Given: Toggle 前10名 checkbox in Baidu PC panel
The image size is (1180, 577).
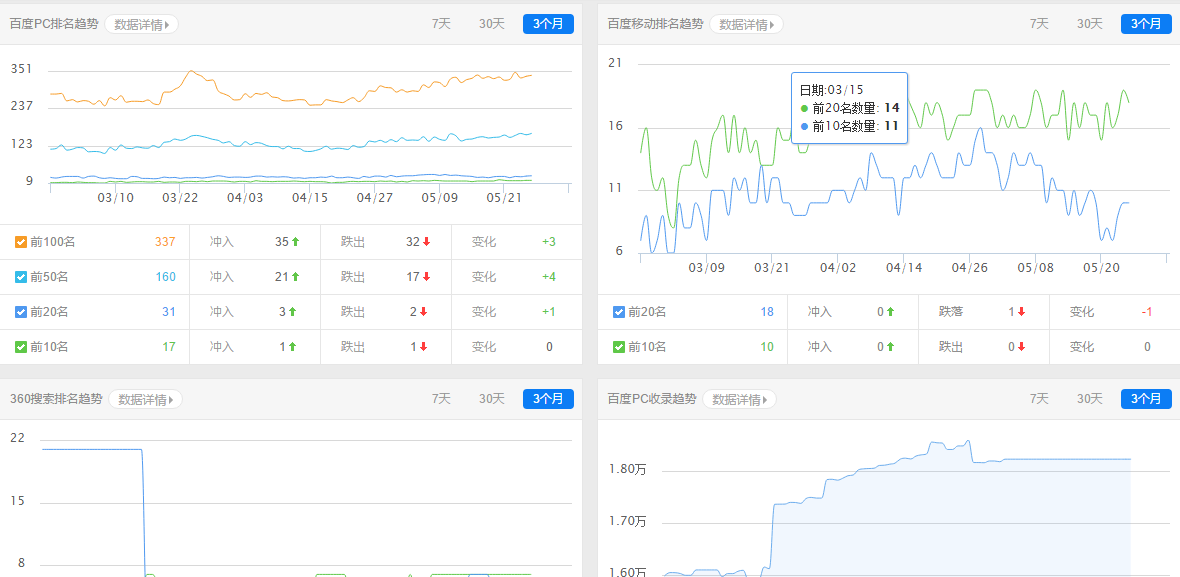Looking at the screenshot, I should click(21, 347).
